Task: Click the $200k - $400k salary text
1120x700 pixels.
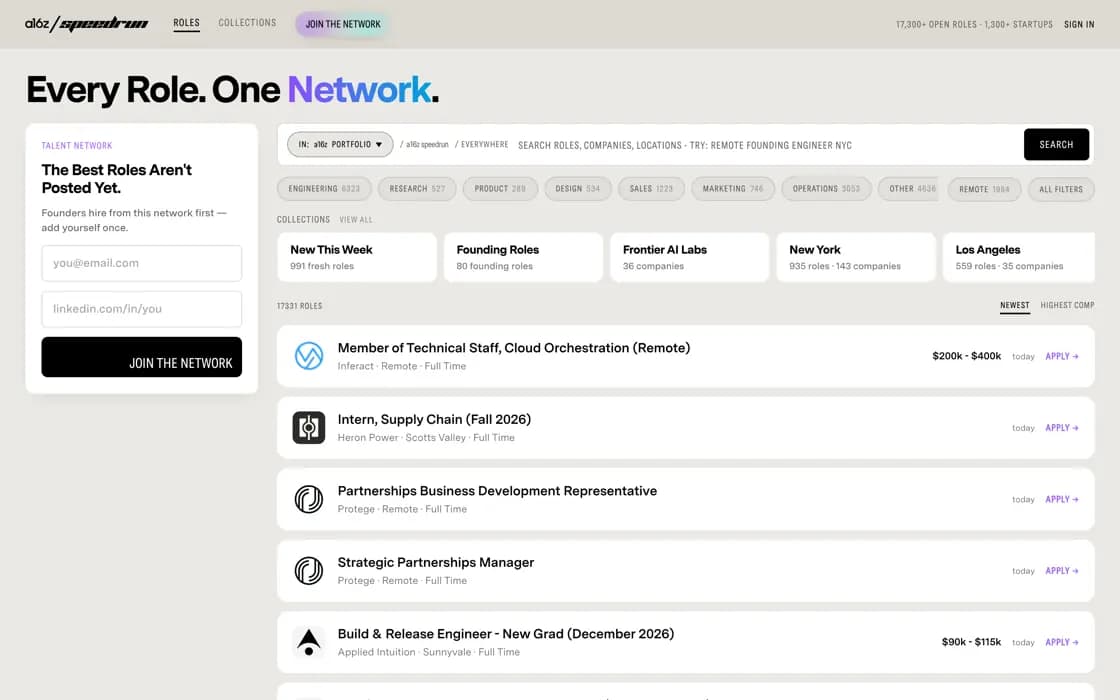Action: 966,356
